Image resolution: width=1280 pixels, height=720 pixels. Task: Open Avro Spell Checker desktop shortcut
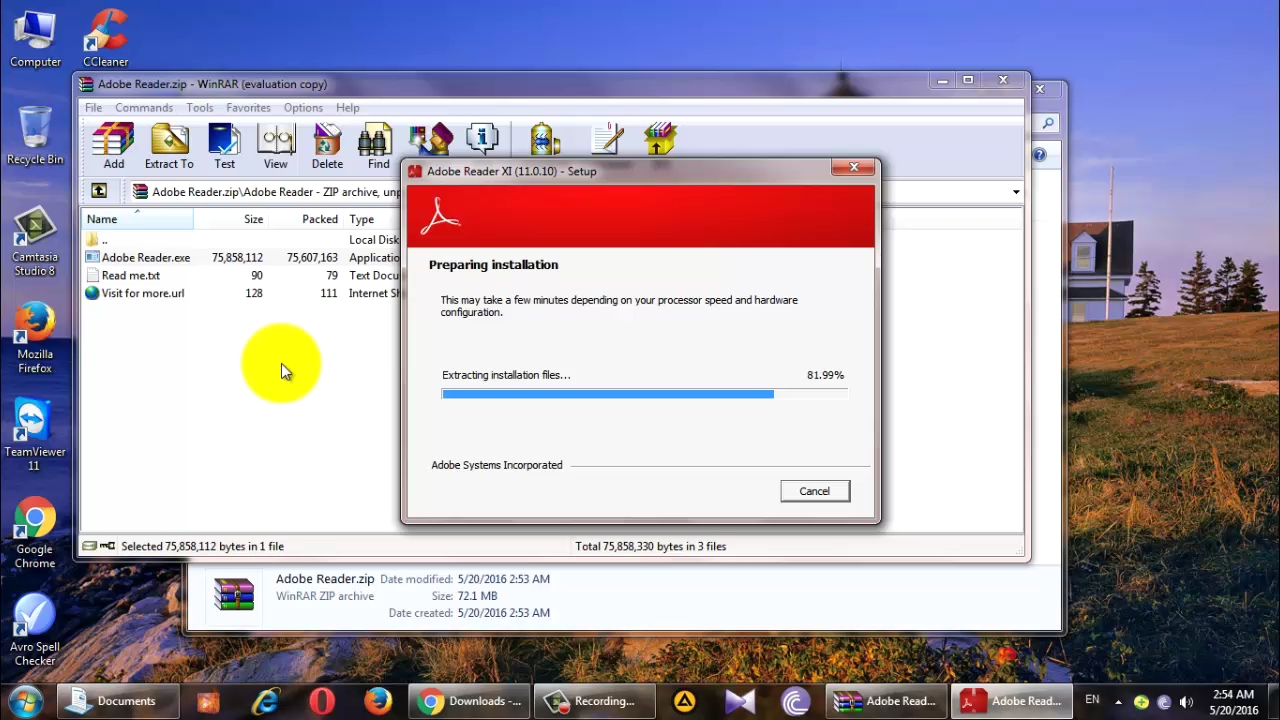point(35,631)
